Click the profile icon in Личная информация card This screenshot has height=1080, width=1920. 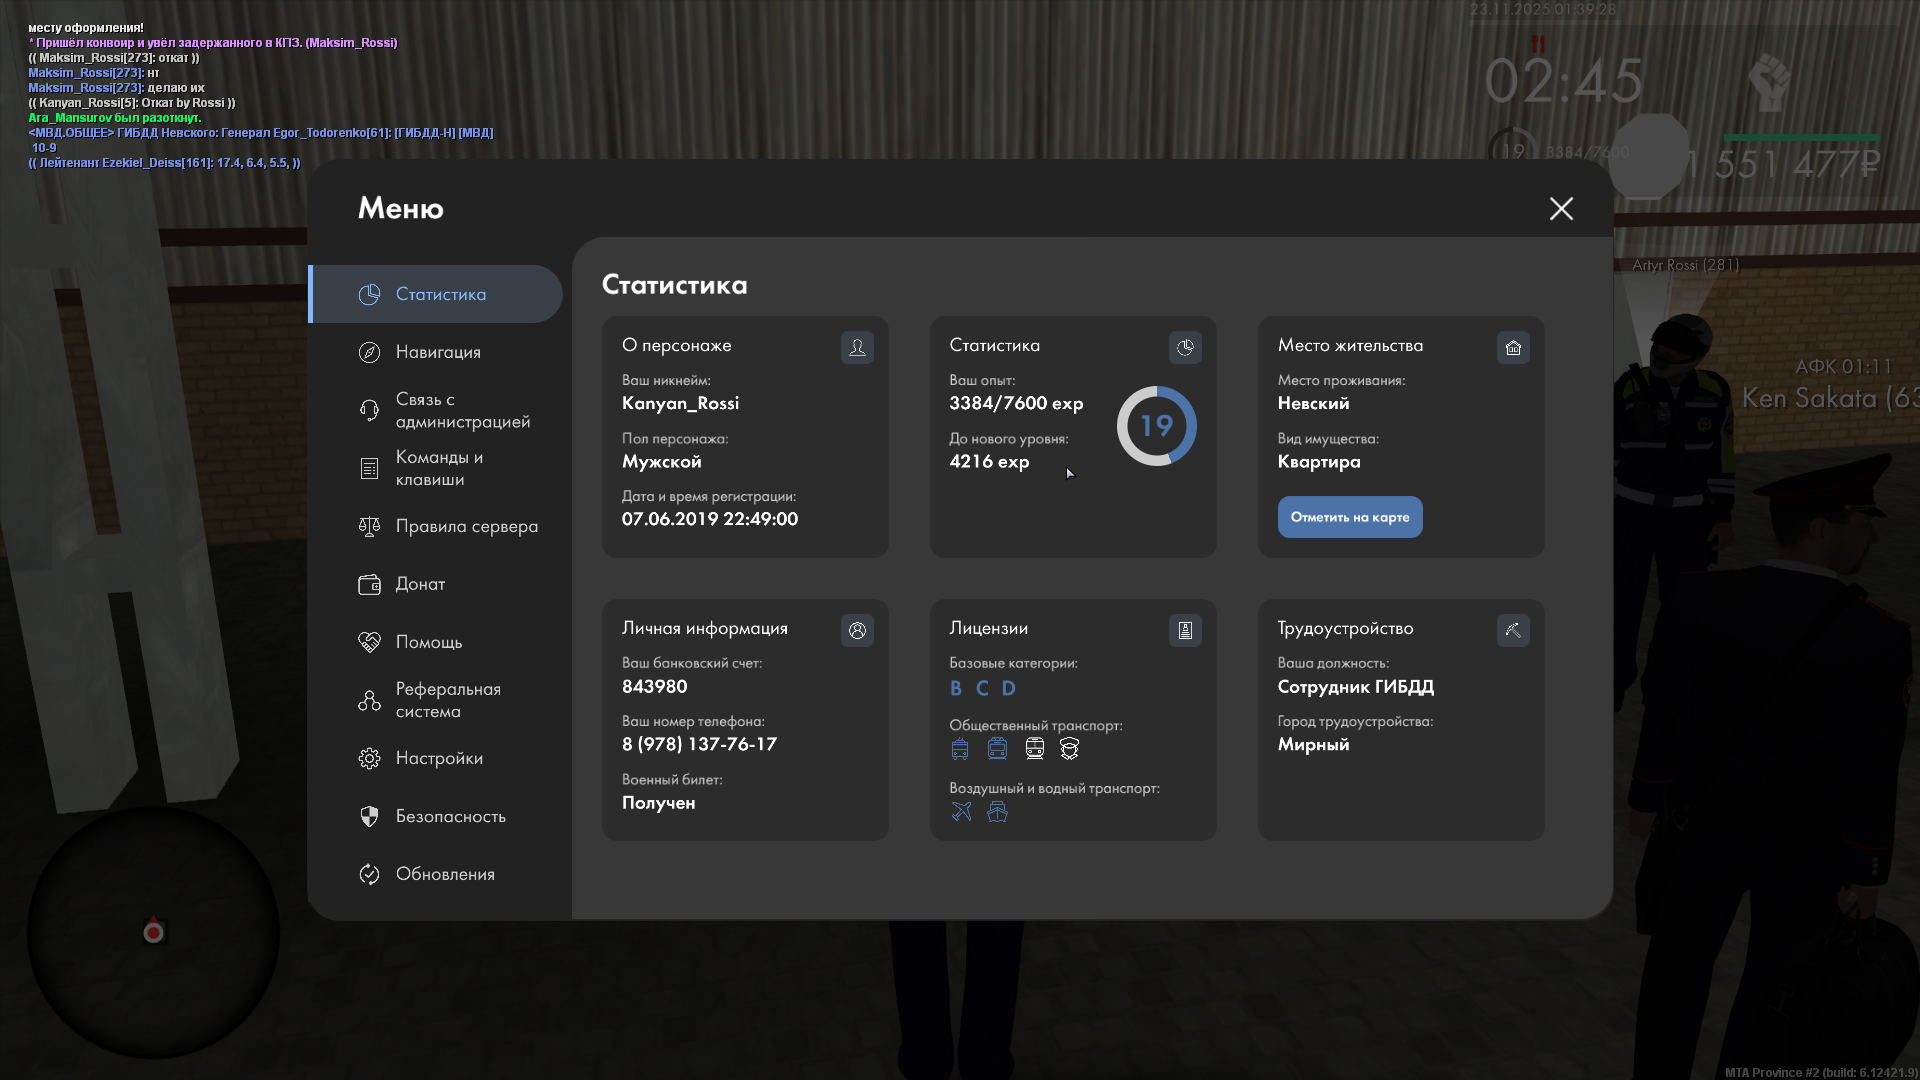click(x=857, y=630)
